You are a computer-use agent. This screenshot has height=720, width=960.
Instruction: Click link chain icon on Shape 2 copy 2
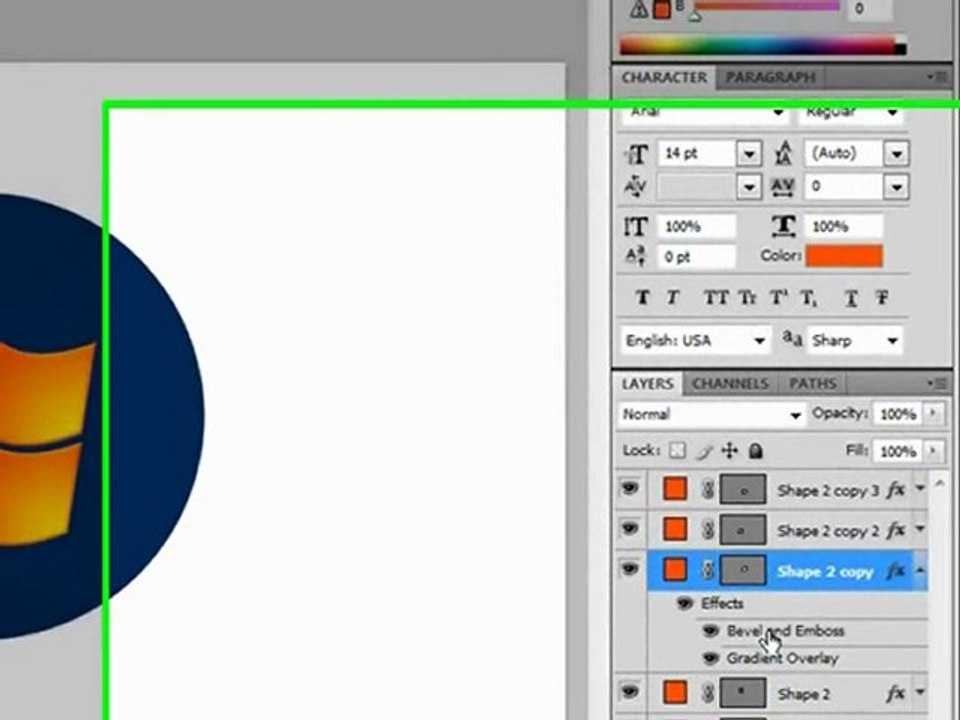coord(708,530)
